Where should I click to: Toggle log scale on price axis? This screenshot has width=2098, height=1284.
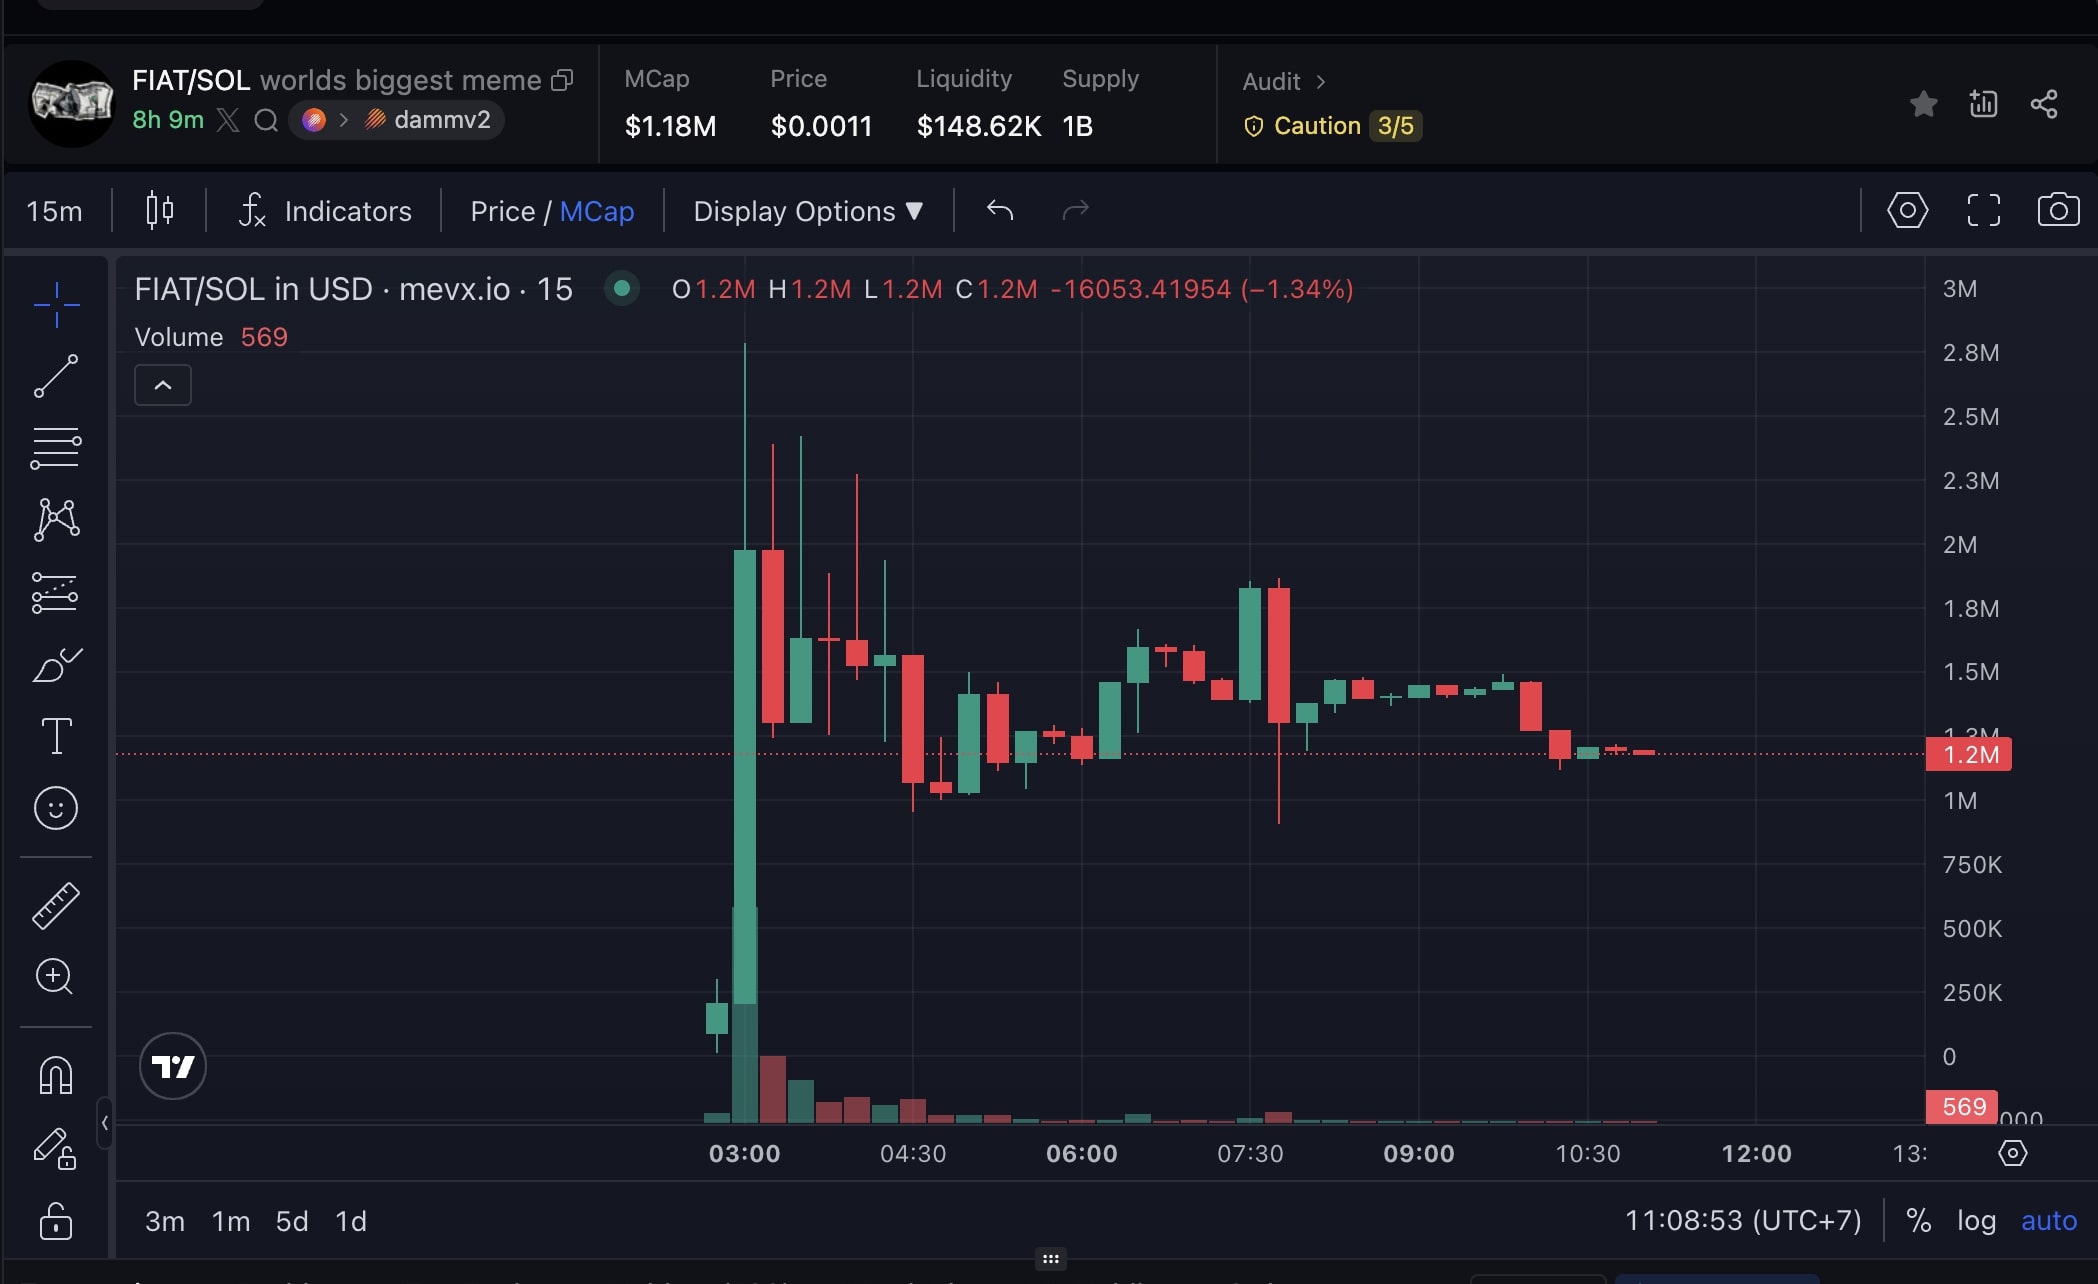coord(1976,1221)
